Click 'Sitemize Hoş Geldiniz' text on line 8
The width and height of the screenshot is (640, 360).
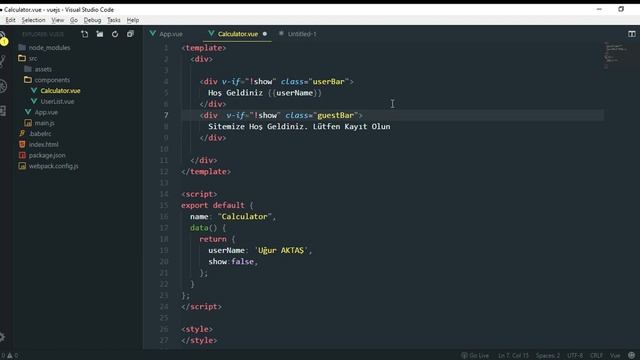tap(258, 127)
